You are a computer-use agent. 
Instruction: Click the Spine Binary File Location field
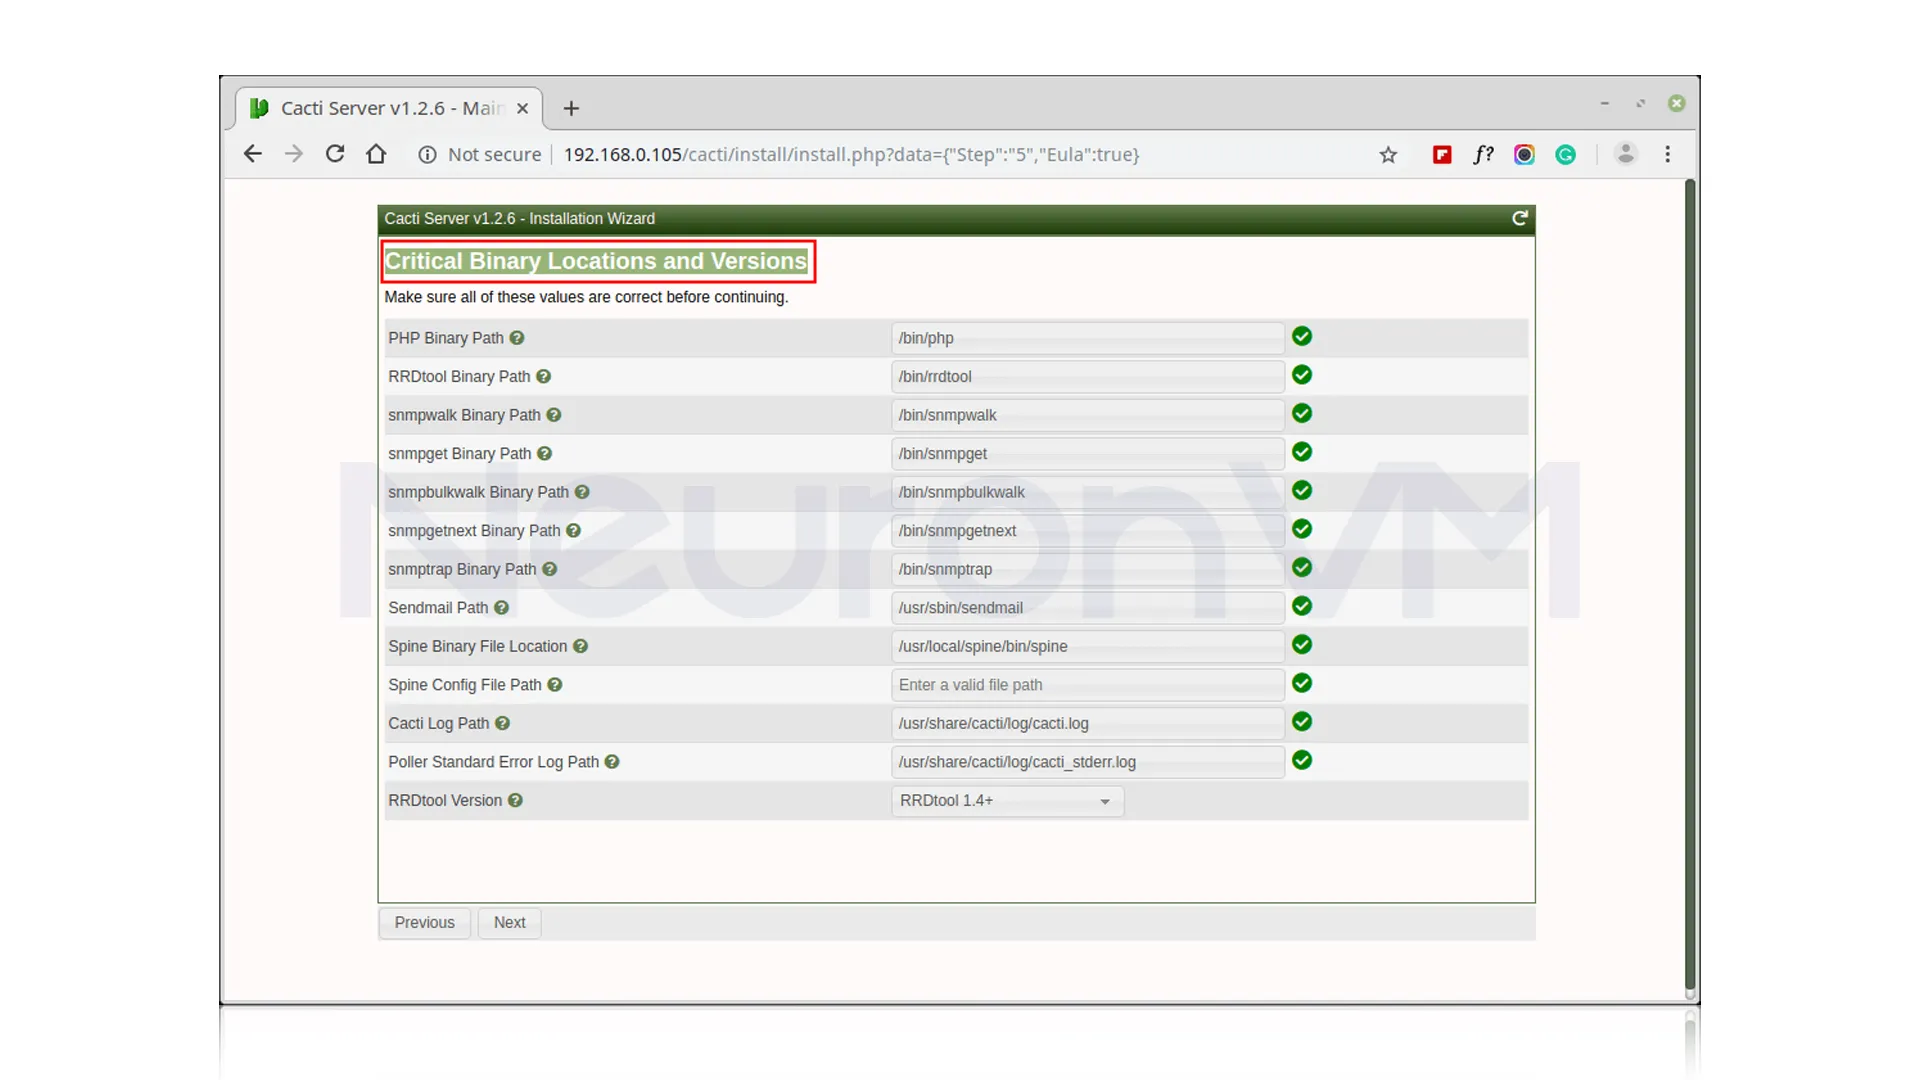tap(1087, 646)
